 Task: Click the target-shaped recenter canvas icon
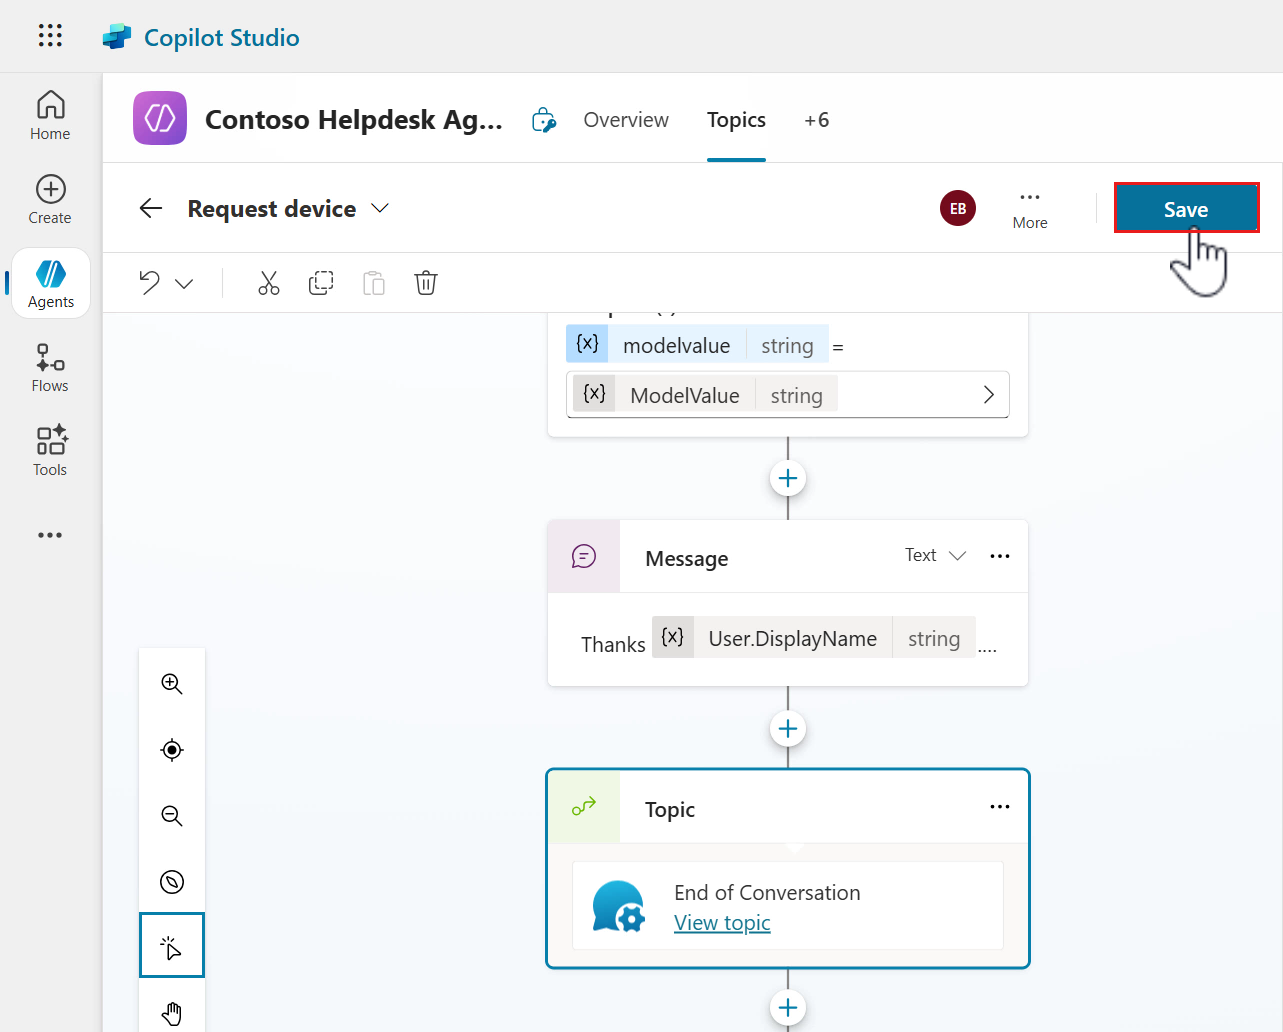coord(172,750)
